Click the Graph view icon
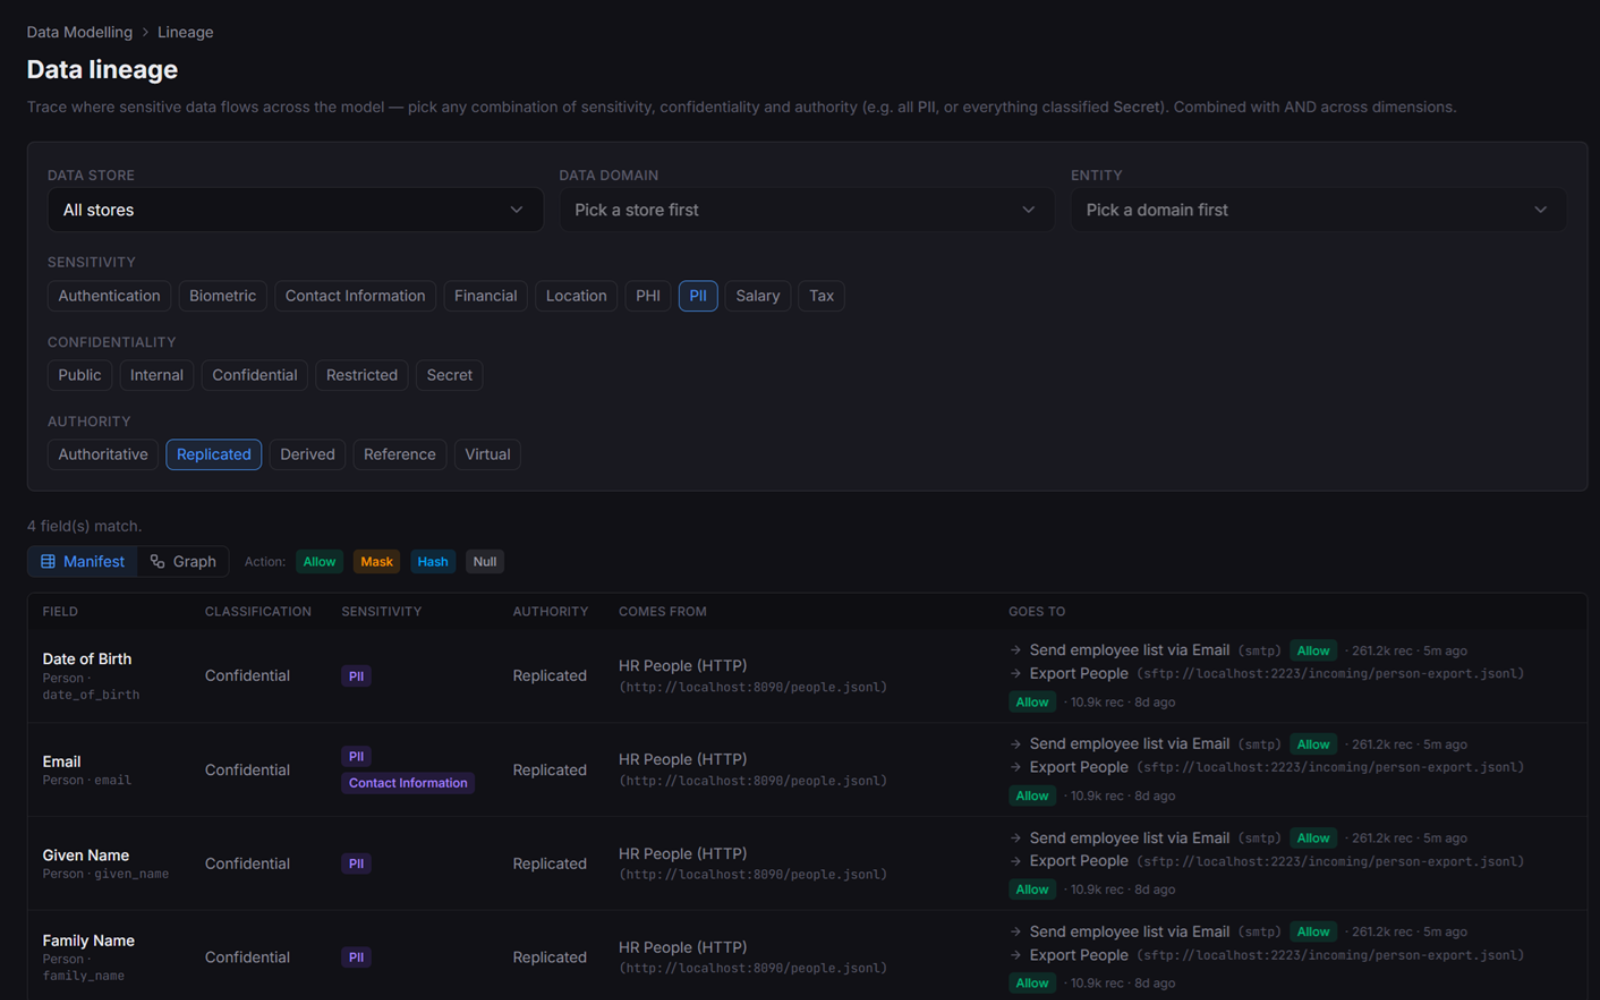1600x1000 pixels. 157,562
